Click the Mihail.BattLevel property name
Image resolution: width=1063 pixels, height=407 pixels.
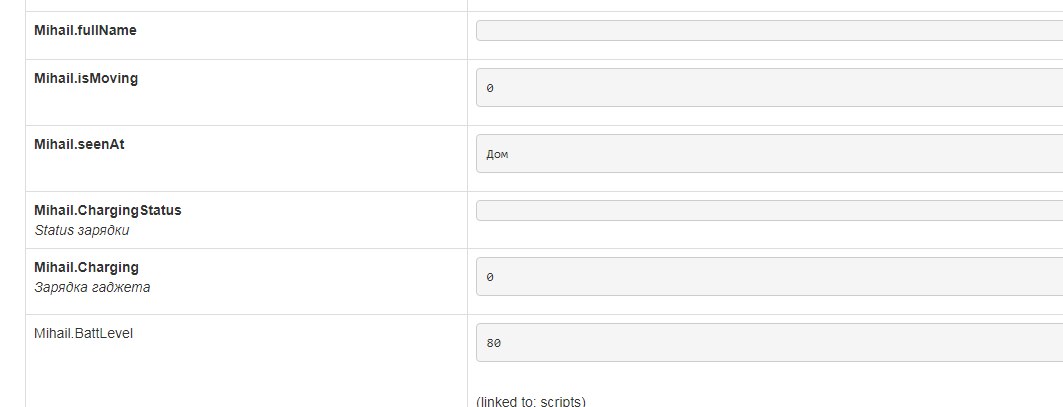point(83,334)
